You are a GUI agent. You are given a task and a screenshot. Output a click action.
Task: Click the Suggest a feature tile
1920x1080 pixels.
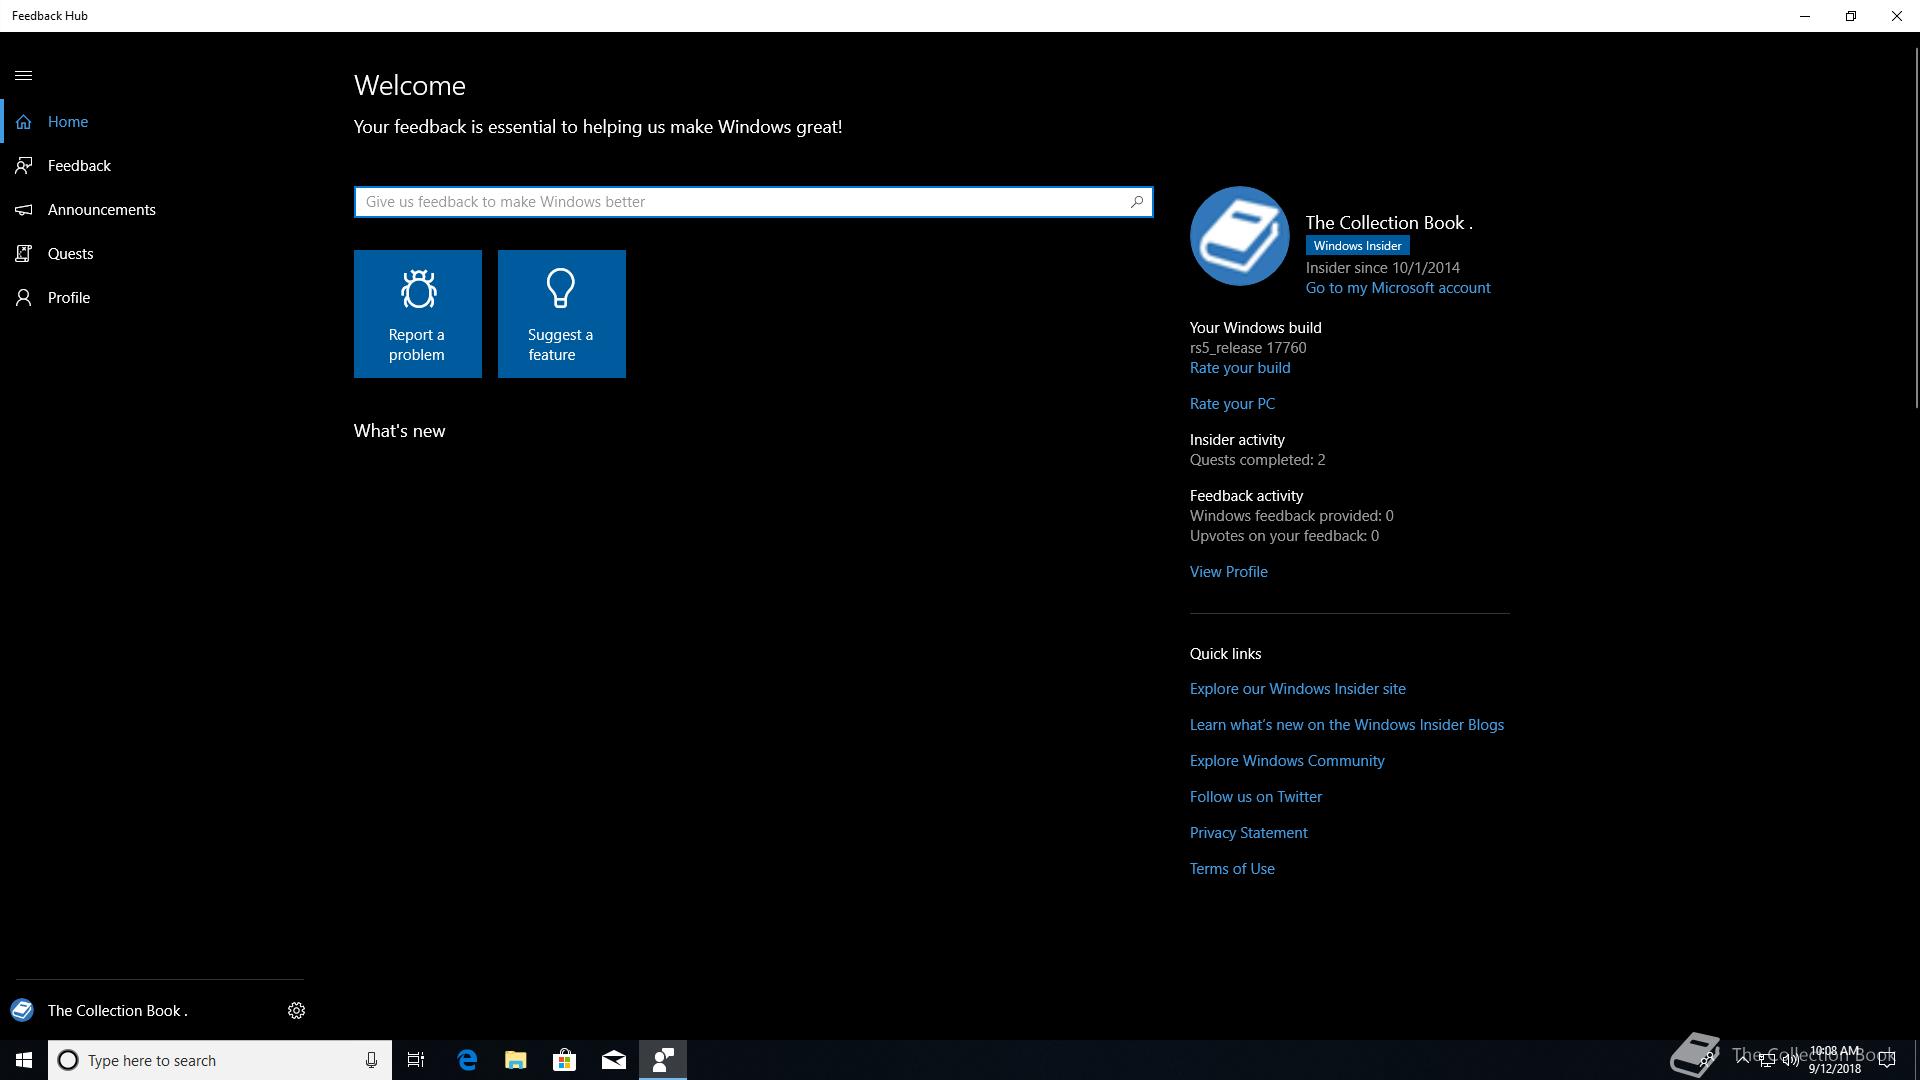561,314
